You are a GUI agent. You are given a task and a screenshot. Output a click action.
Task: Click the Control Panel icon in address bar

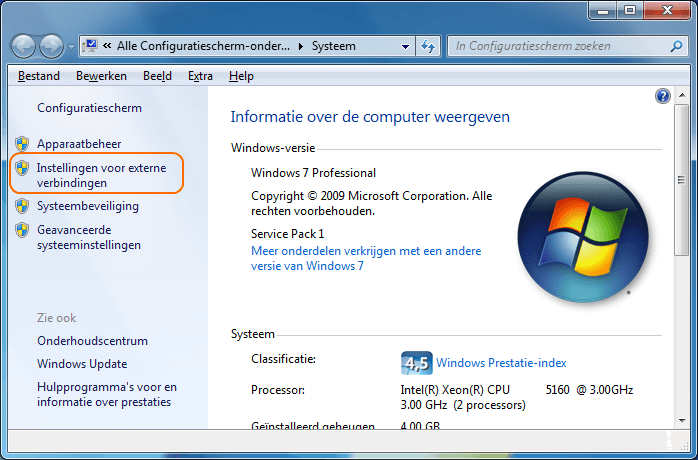[x=90, y=46]
